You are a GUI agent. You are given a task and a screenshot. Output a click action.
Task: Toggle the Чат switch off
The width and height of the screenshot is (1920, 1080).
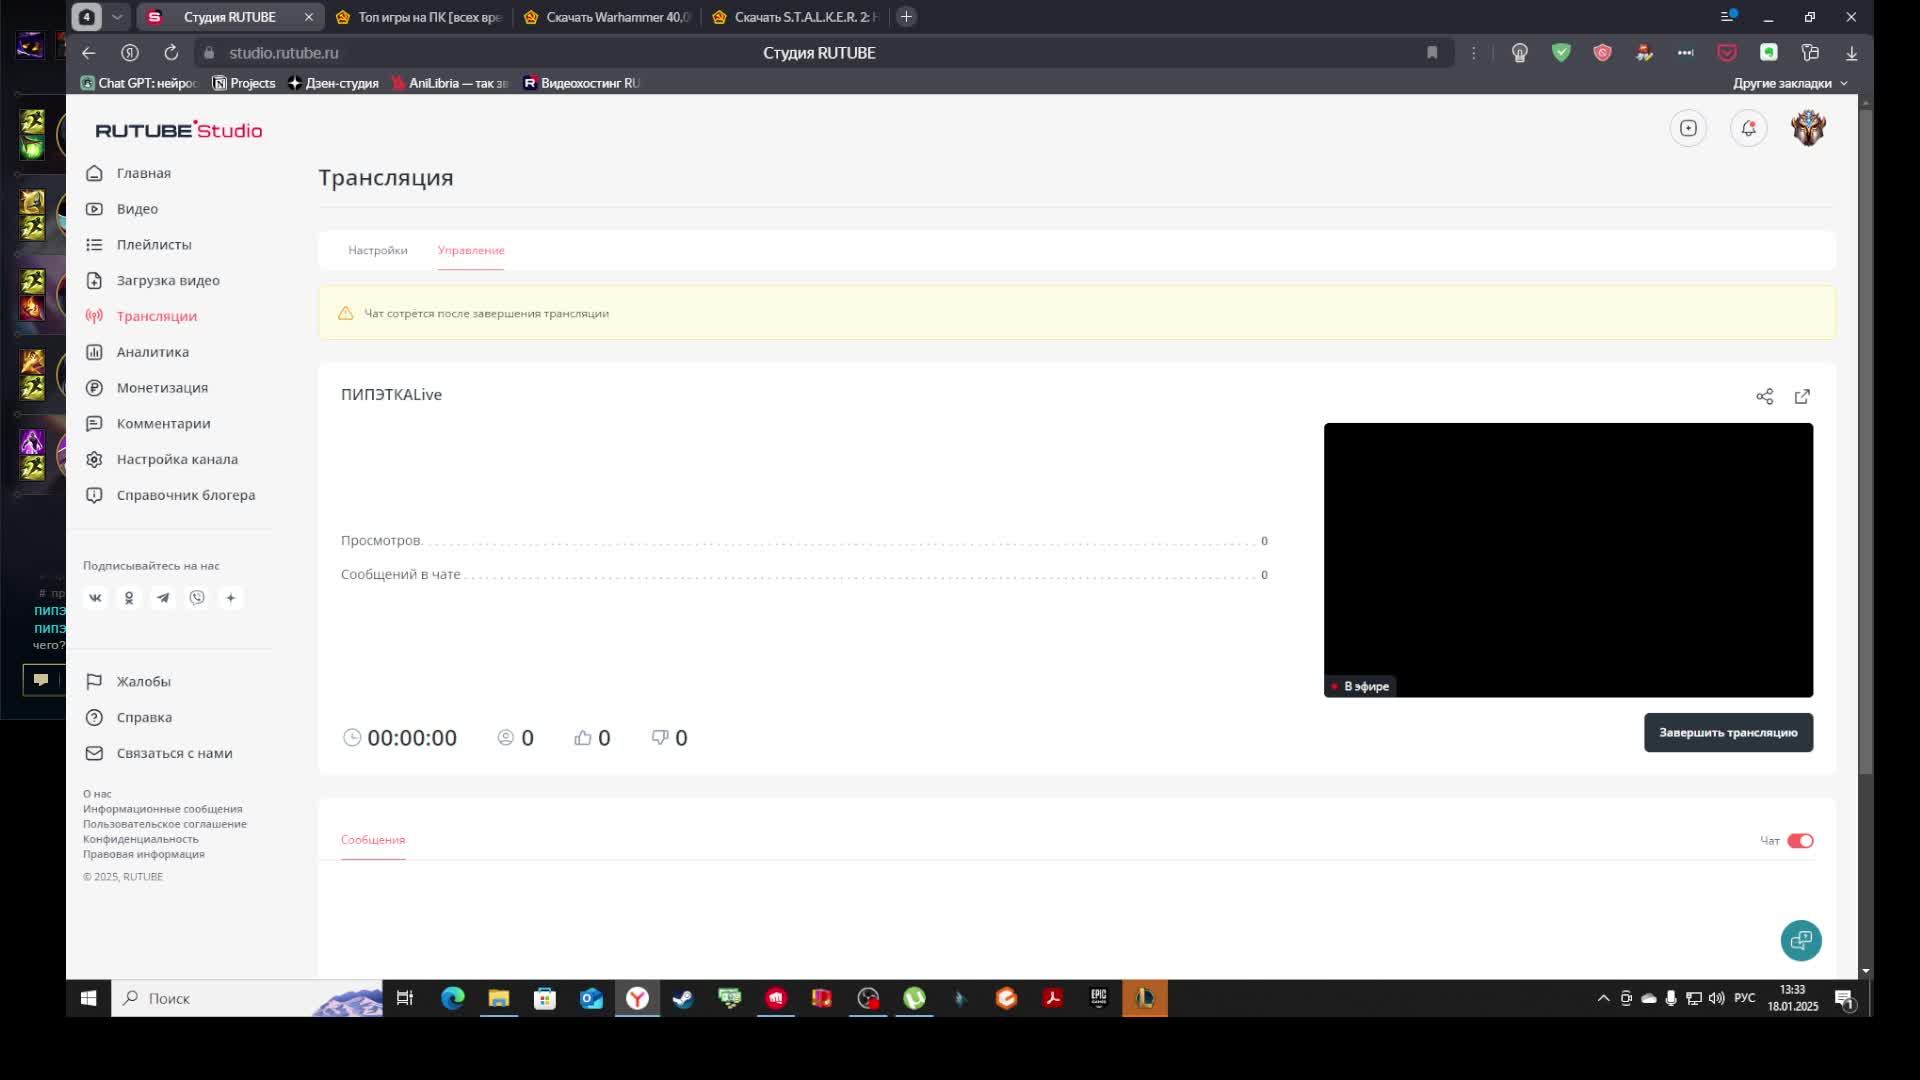(x=1800, y=841)
